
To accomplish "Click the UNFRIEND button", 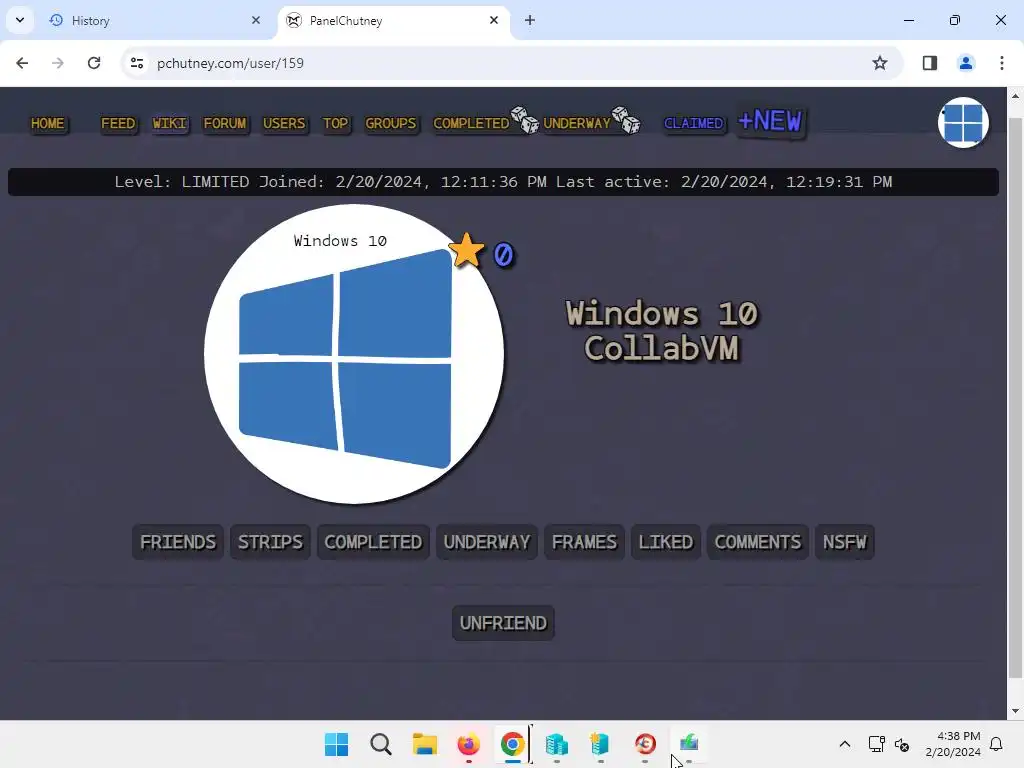I will (503, 623).
